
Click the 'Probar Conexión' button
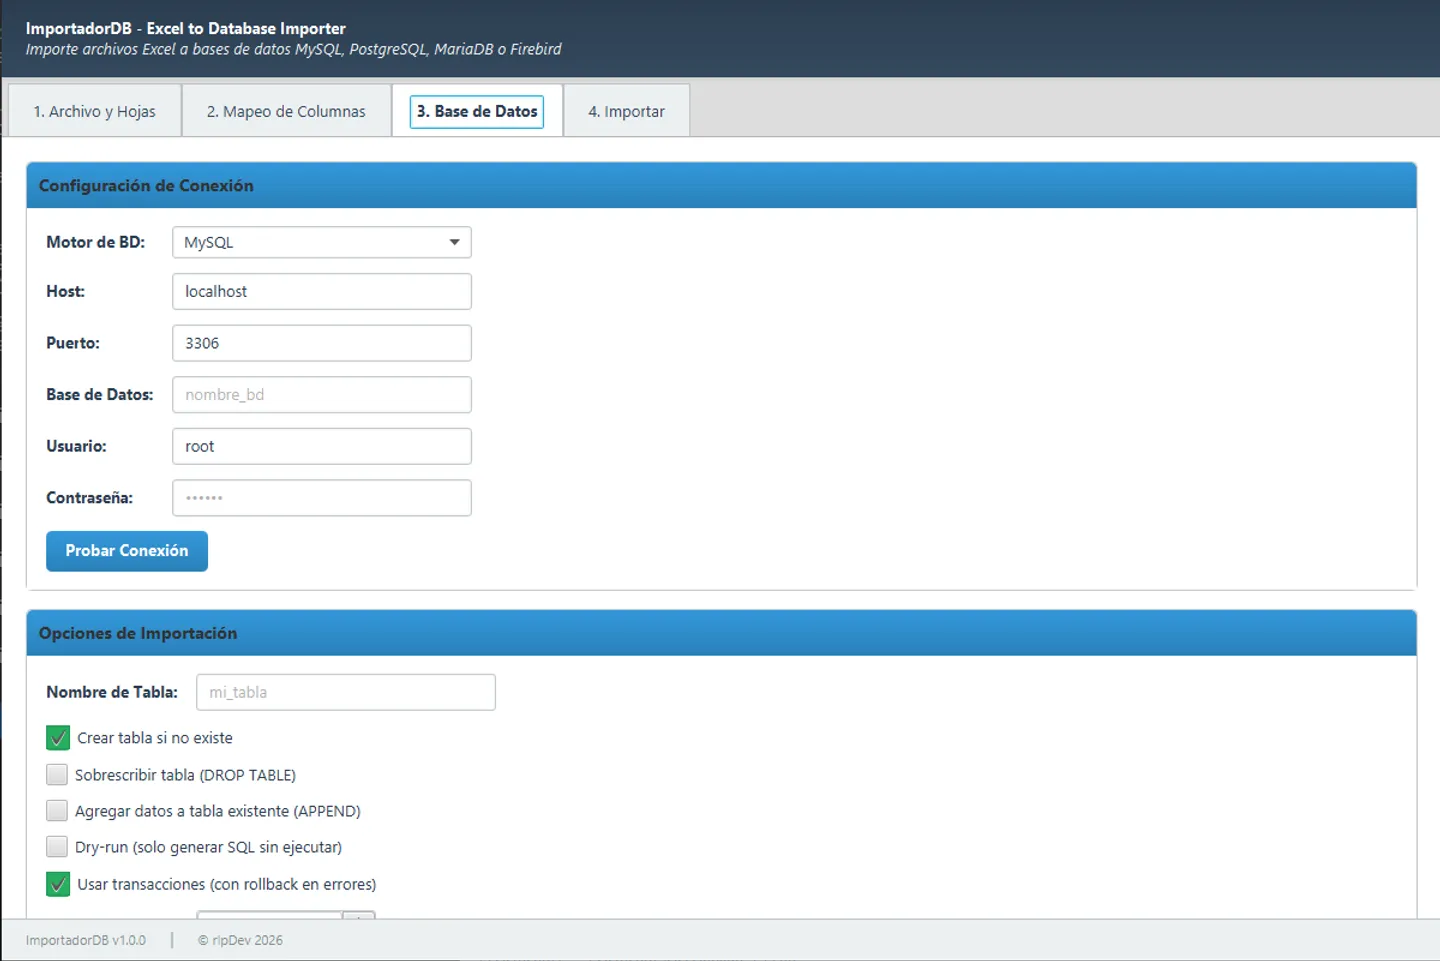tap(126, 551)
